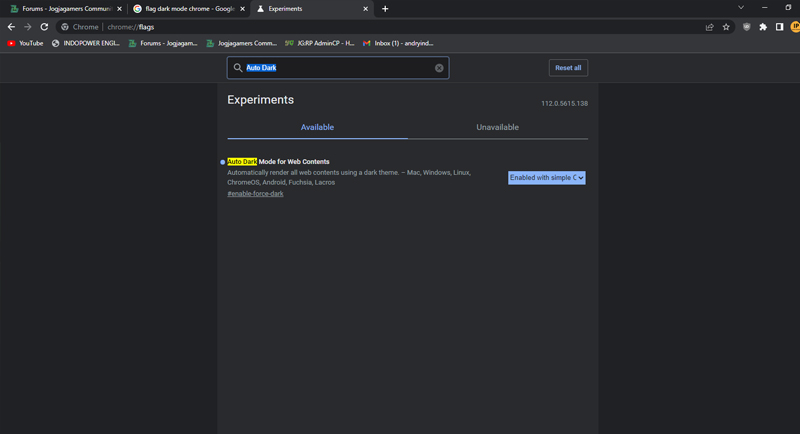Switch to flag dark mode chrome Google tab
The height and width of the screenshot is (434, 800).
(189, 9)
